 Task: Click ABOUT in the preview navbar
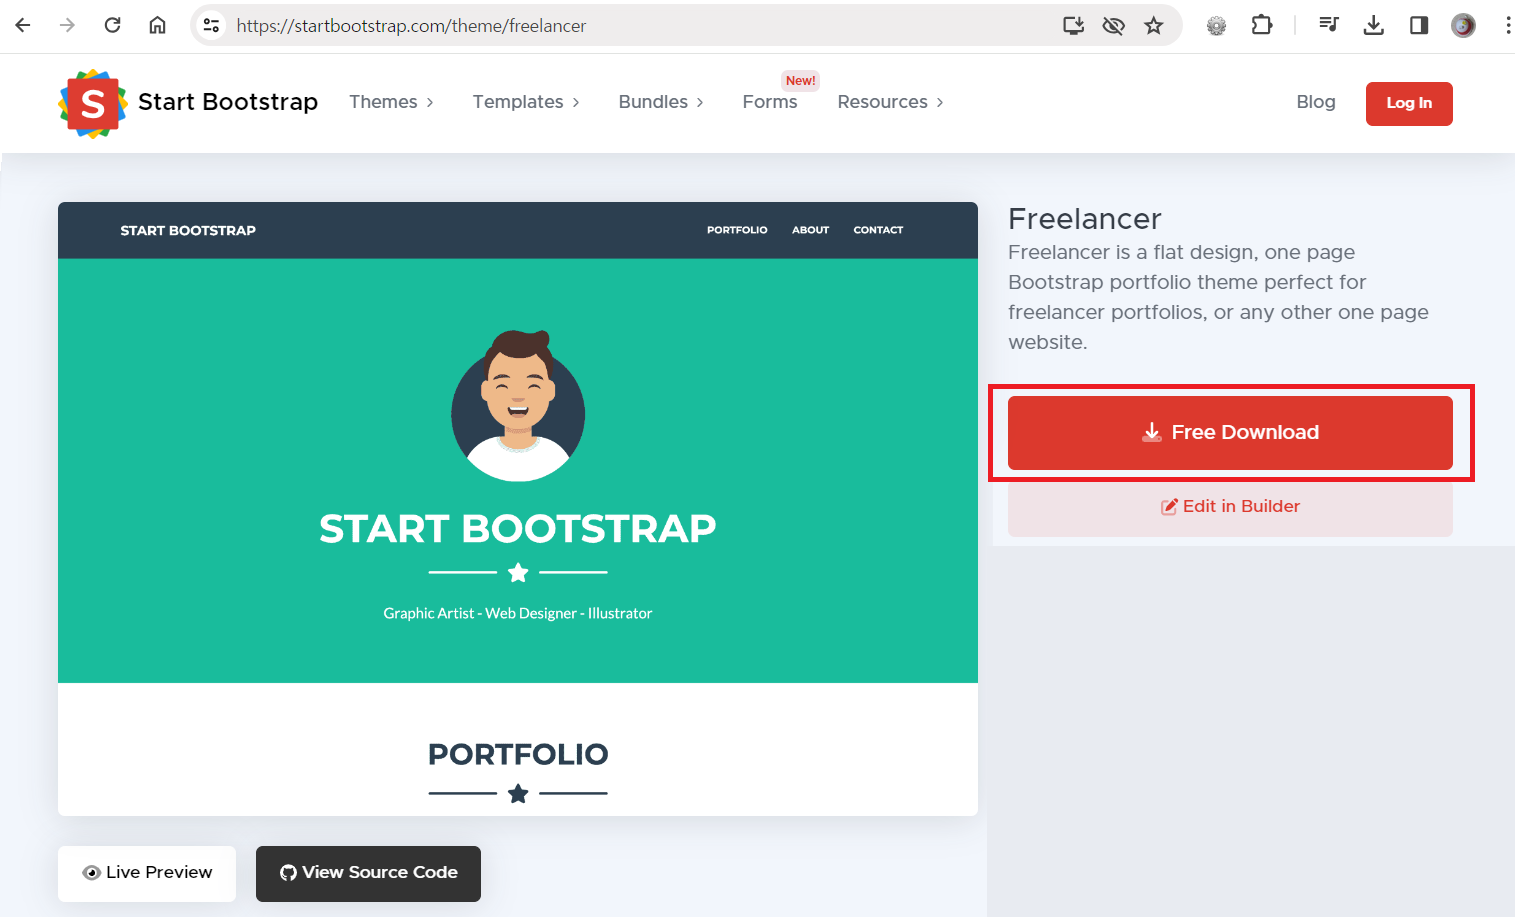810,230
